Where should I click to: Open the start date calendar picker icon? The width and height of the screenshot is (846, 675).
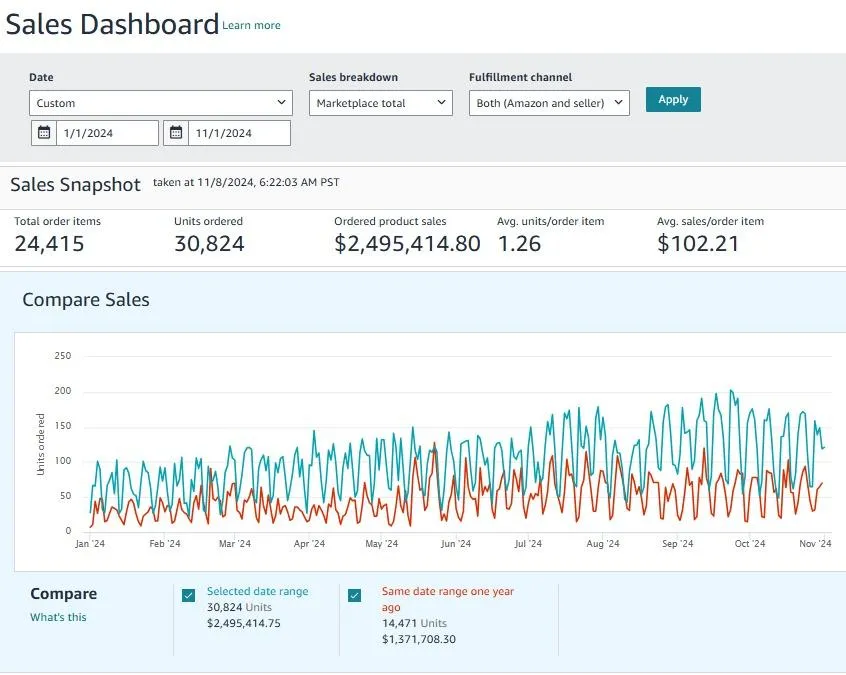(44, 133)
